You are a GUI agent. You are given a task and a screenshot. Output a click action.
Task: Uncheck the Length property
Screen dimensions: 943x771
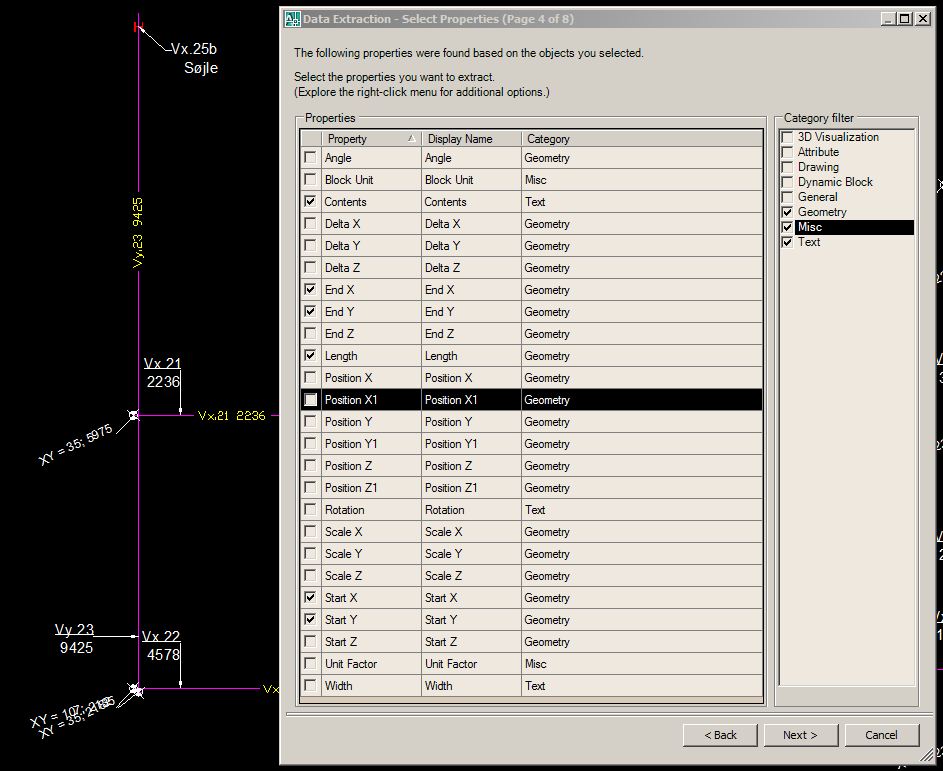[x=310, y=355]
